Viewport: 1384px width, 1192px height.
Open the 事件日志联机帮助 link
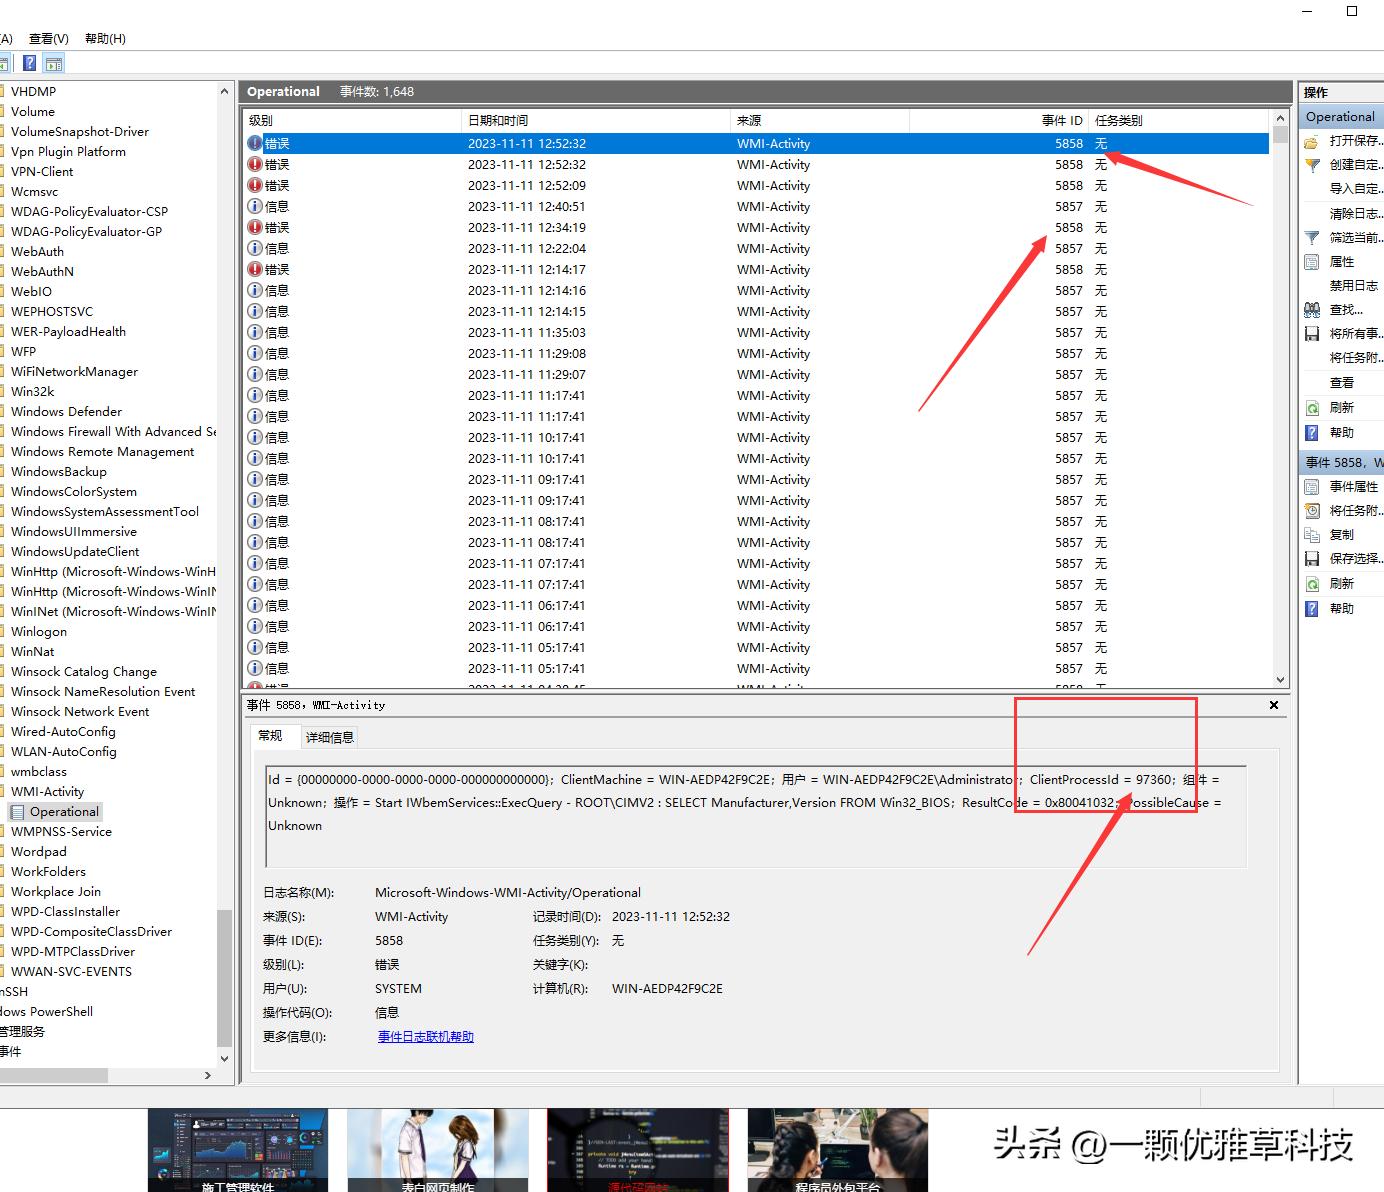(425, 1037)
